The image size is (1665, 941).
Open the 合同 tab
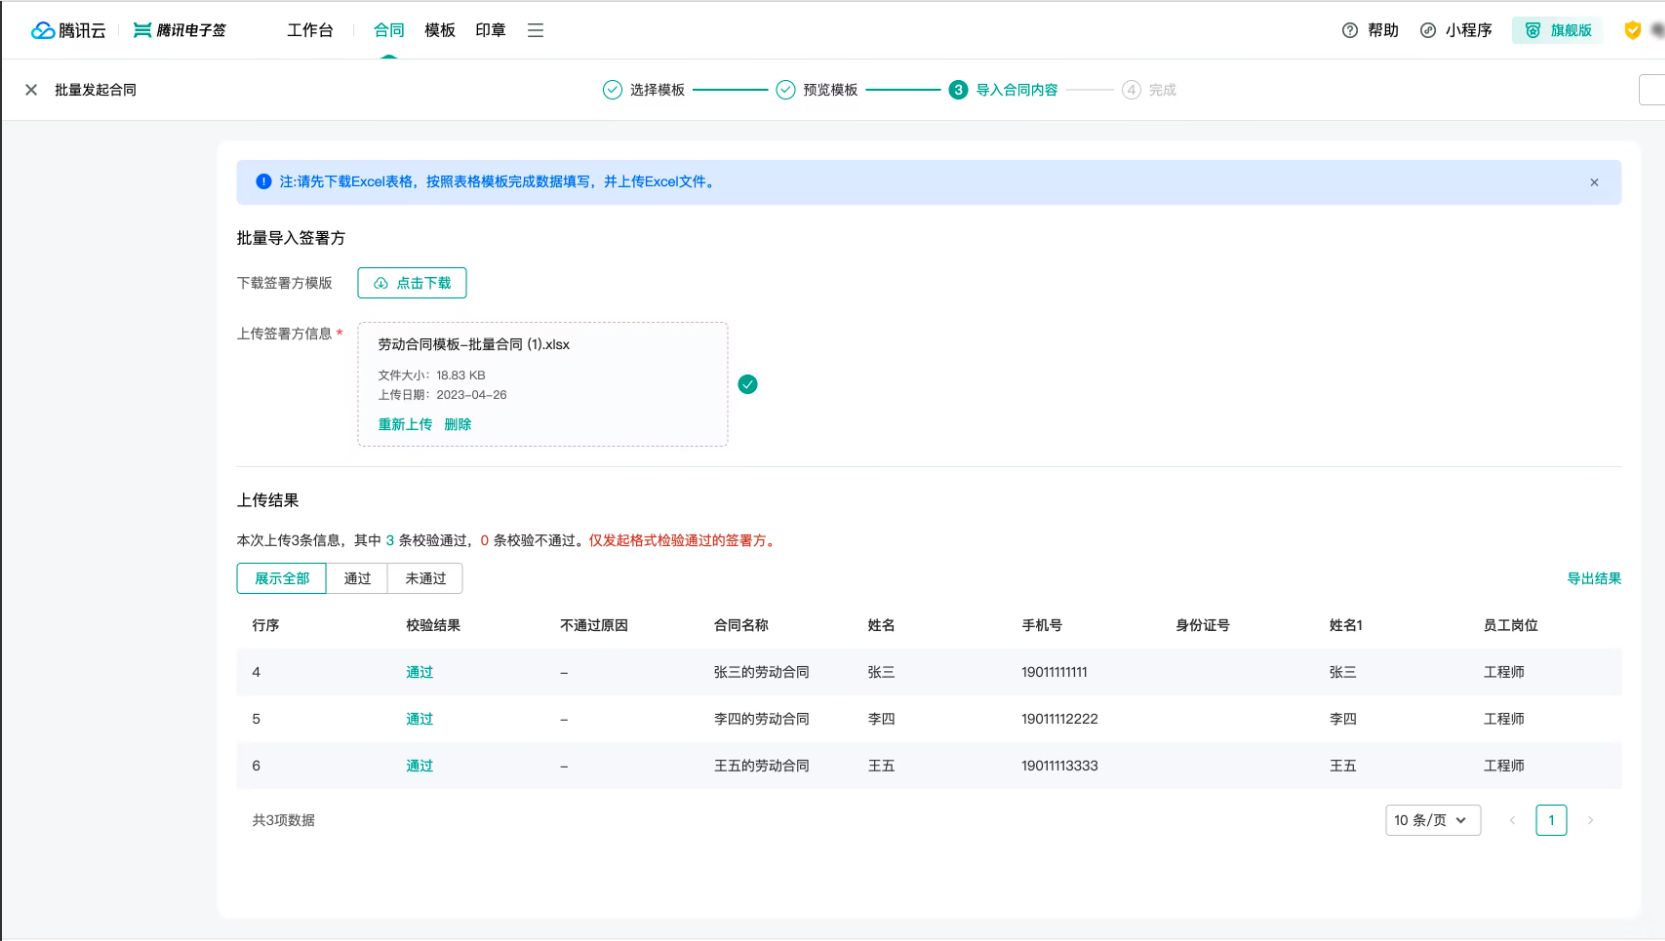[389, 30]
